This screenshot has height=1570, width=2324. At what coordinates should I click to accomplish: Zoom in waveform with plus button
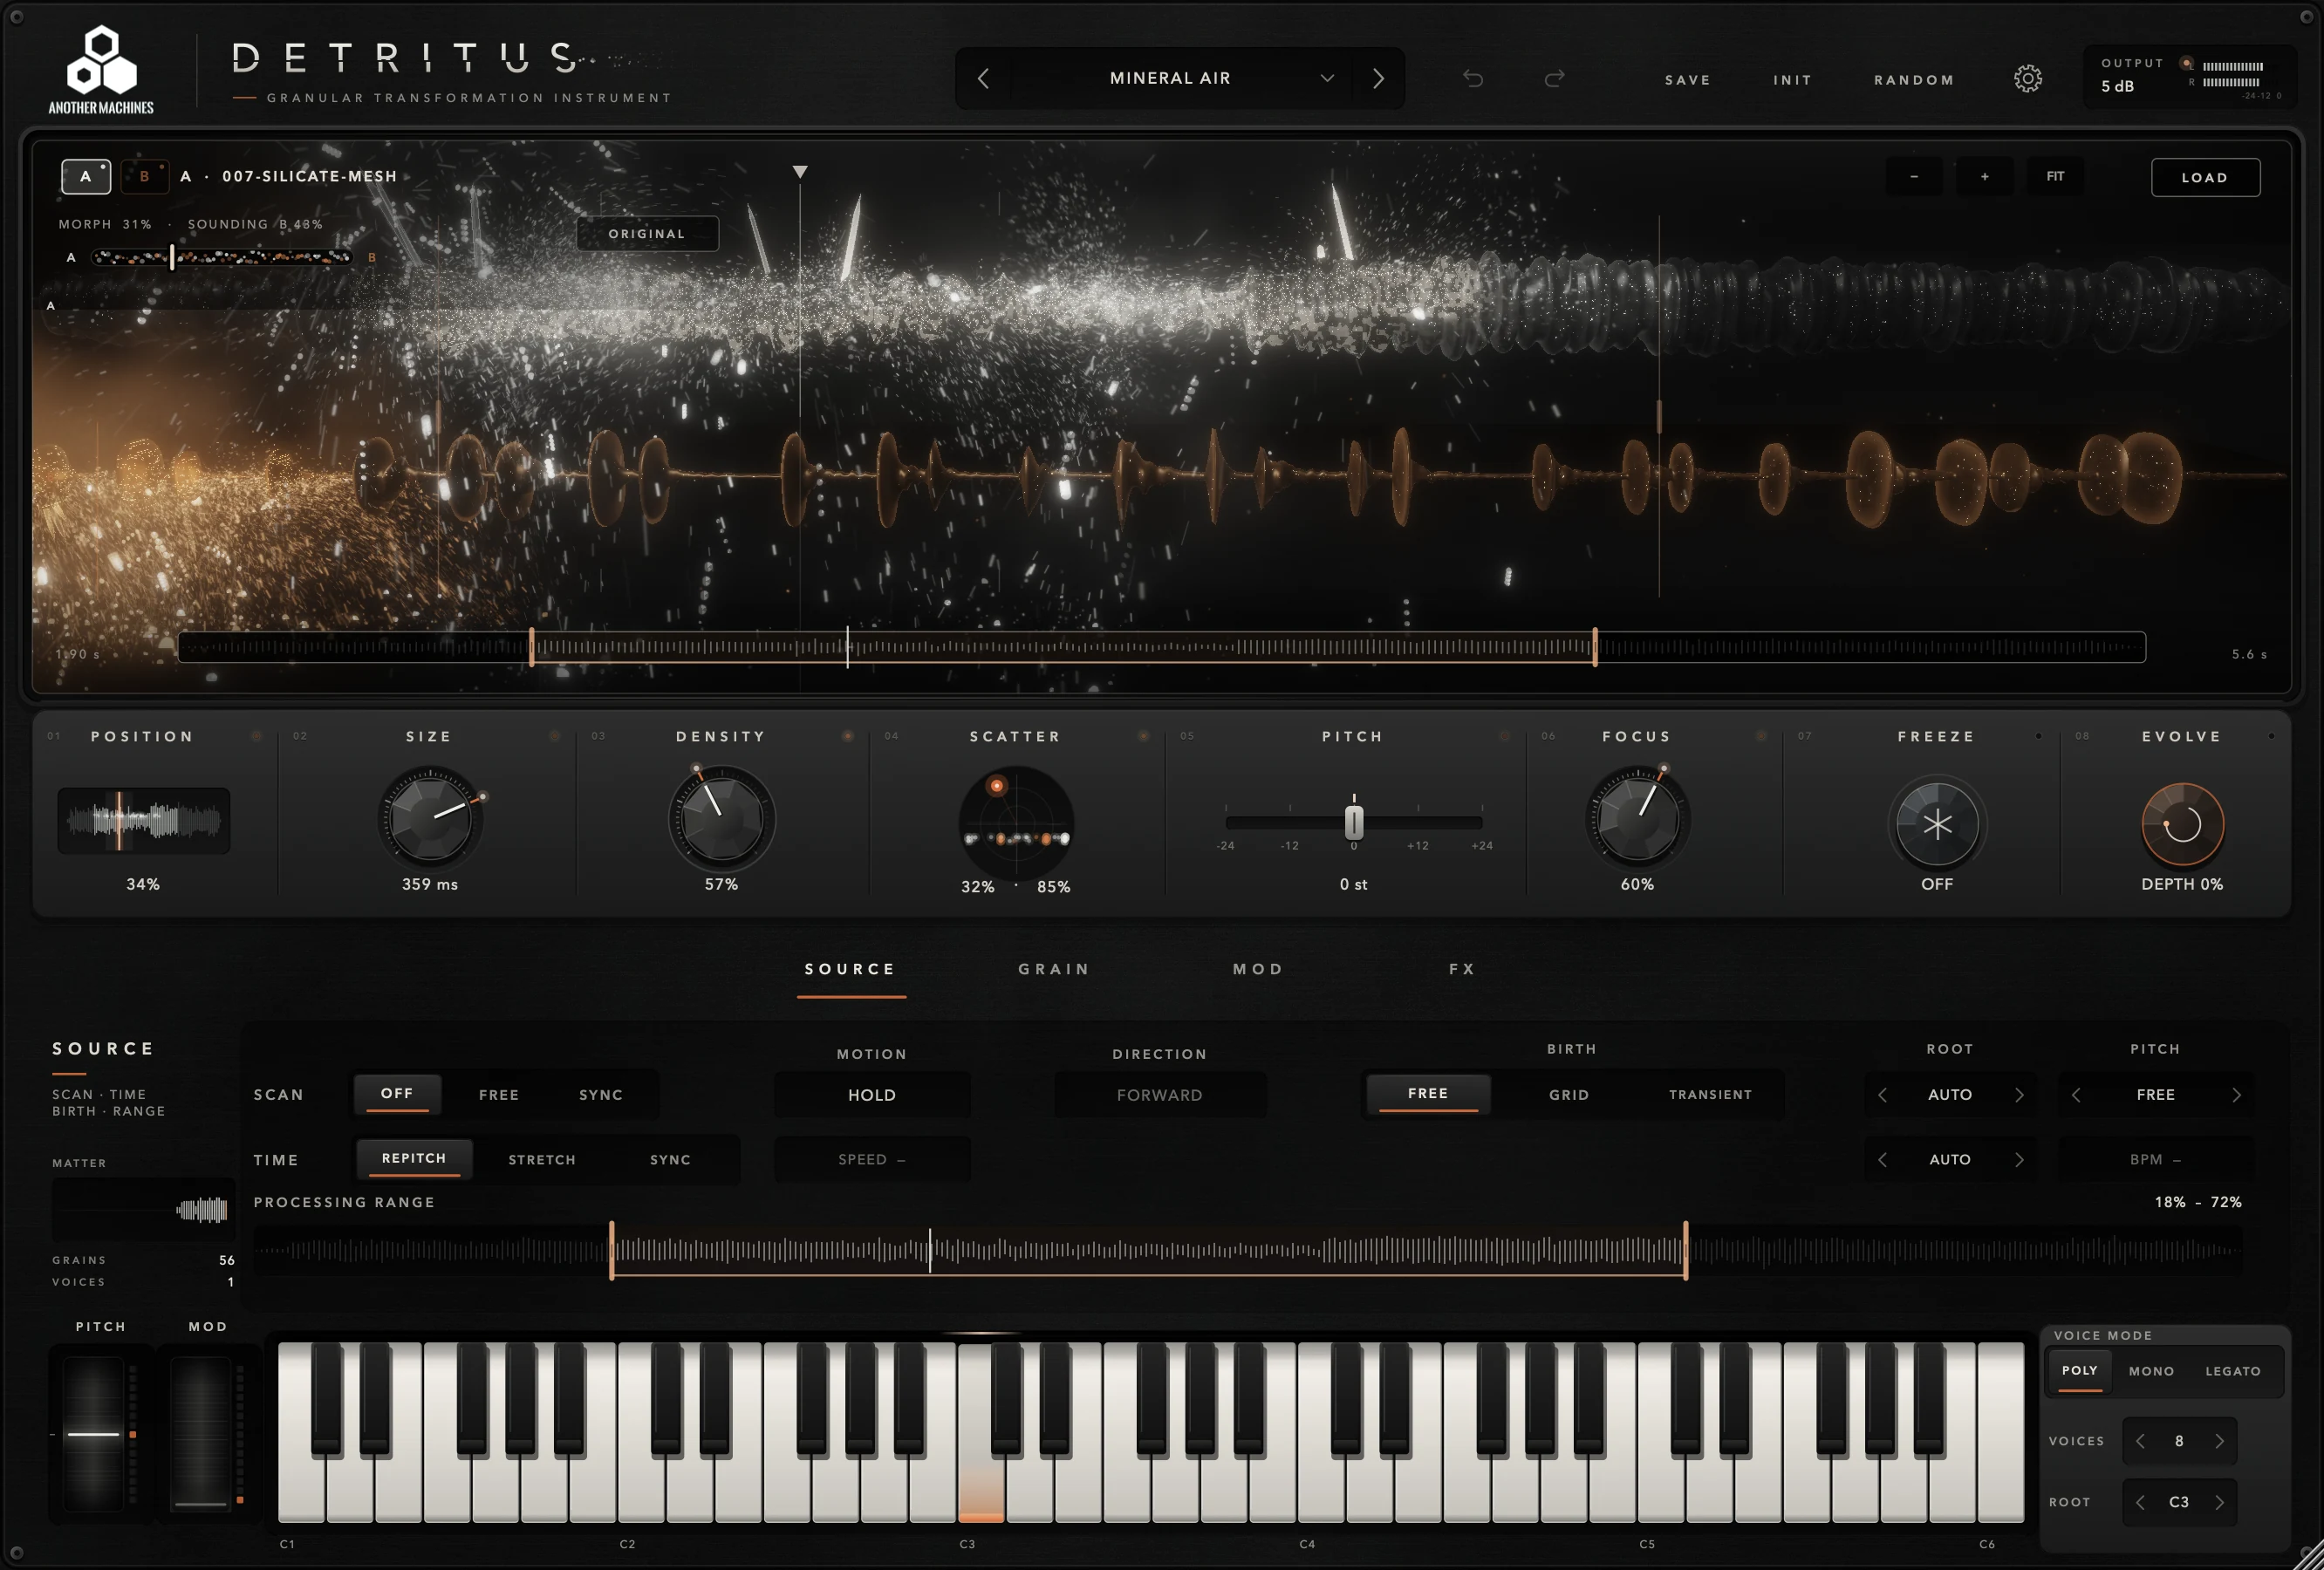(1984, 177)
